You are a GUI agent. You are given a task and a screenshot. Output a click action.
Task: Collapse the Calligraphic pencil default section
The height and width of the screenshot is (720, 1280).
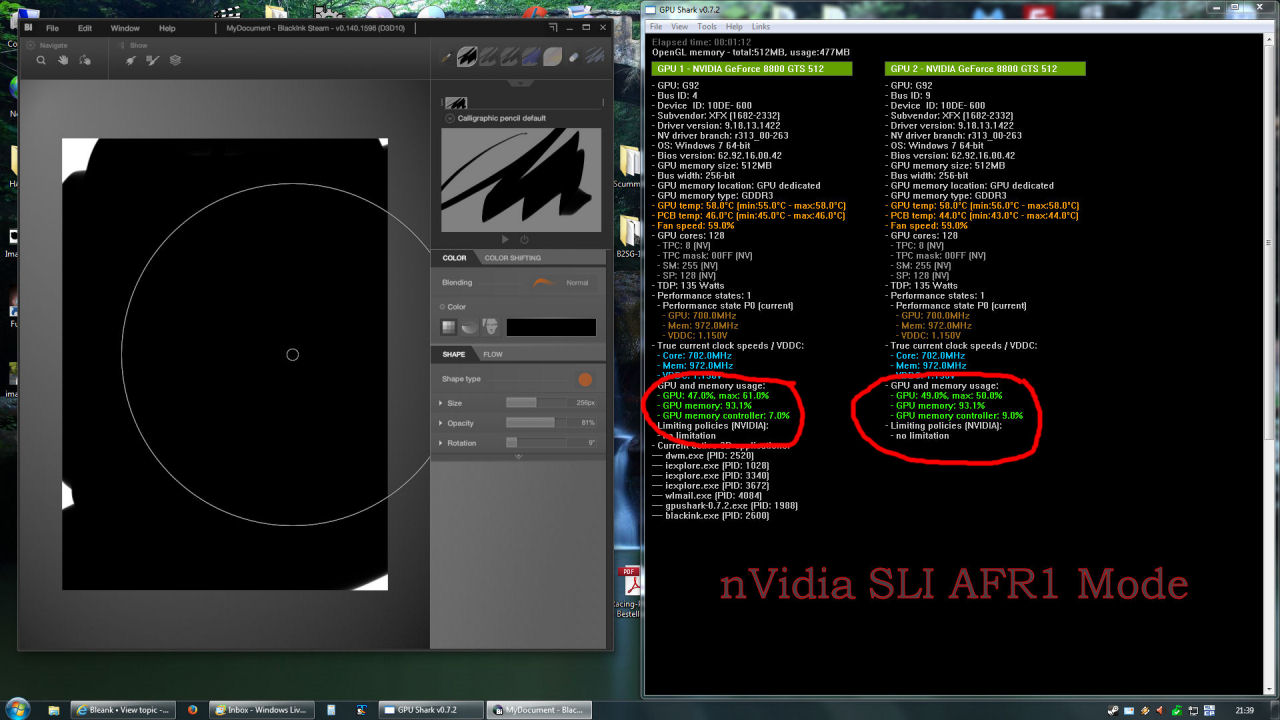[x=449, y=118]
